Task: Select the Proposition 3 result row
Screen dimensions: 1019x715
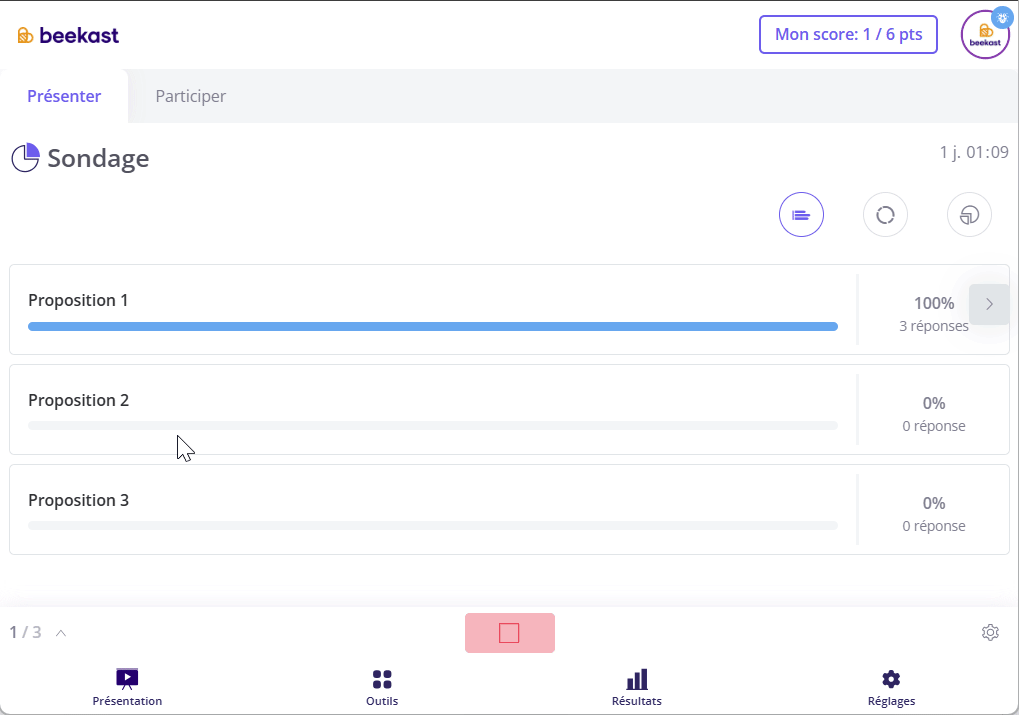Action: pos(432,509)
